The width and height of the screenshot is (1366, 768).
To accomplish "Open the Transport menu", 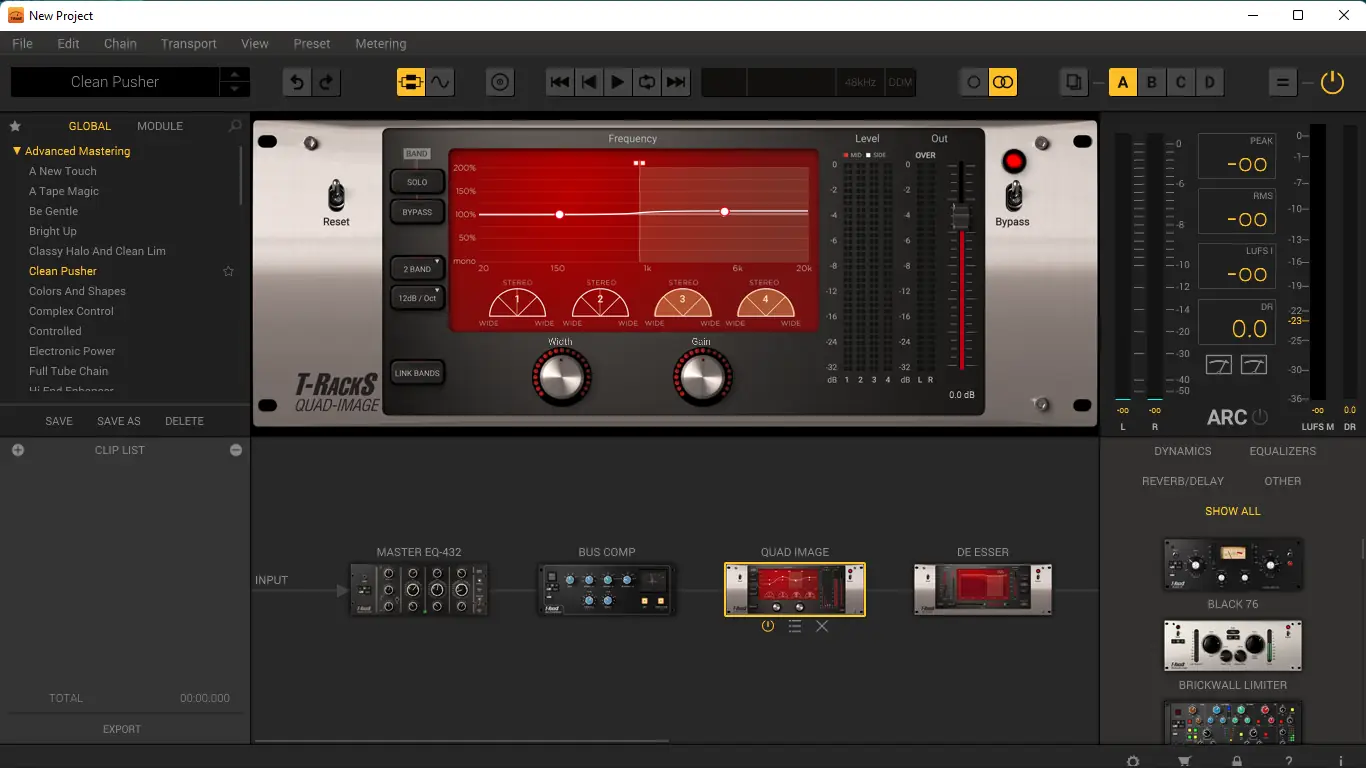I will pyautogui.click(x=189, y=43).
